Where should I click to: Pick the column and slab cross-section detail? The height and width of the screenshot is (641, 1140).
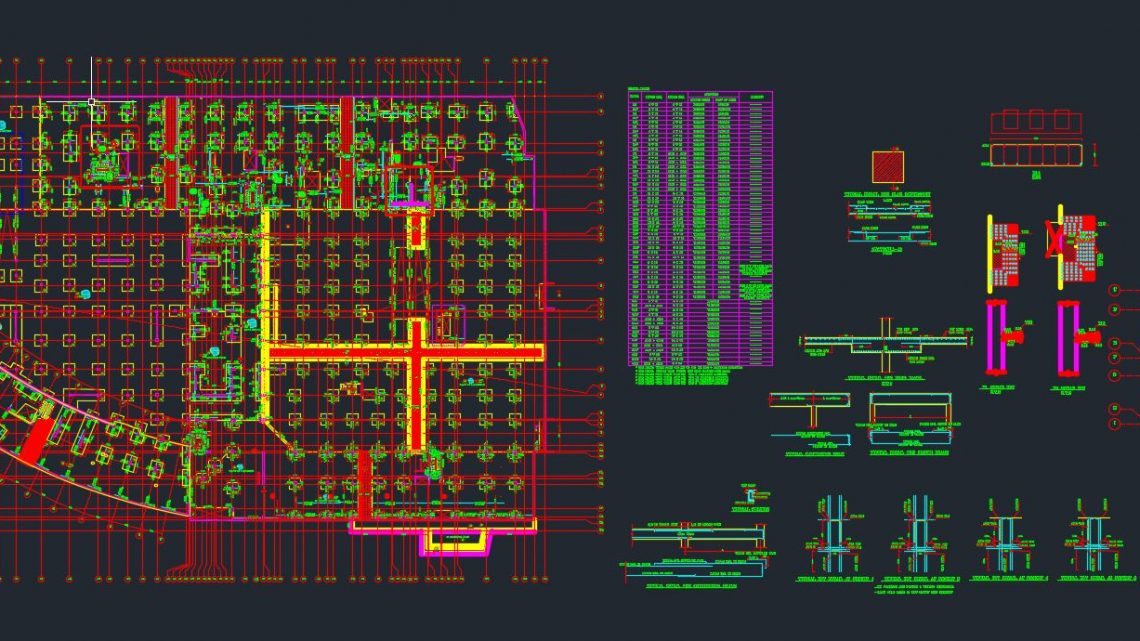[885, 345]
